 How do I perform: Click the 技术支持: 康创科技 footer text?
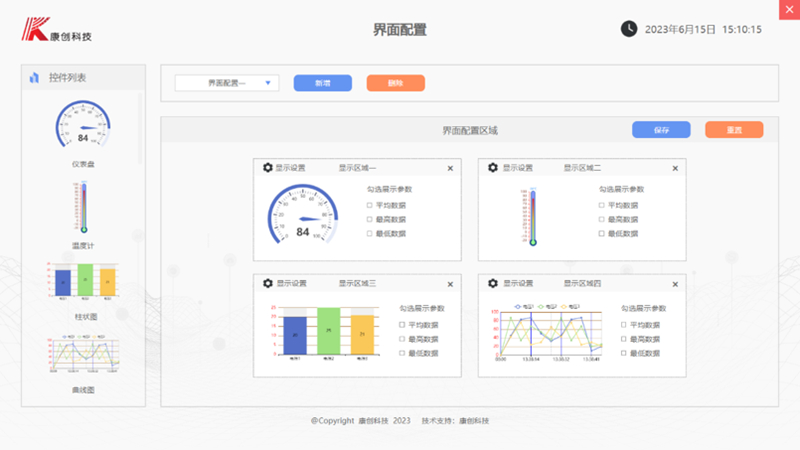pos(455,421)
